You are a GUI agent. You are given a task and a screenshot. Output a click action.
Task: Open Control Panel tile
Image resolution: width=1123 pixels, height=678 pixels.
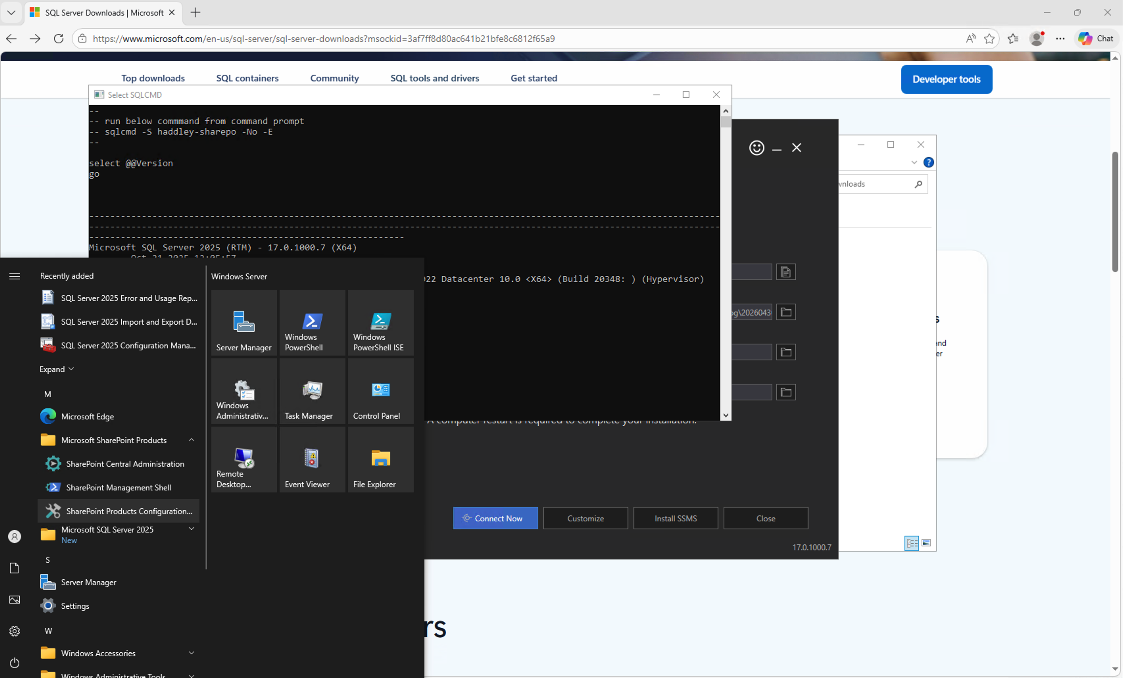(x=381, y=391)
